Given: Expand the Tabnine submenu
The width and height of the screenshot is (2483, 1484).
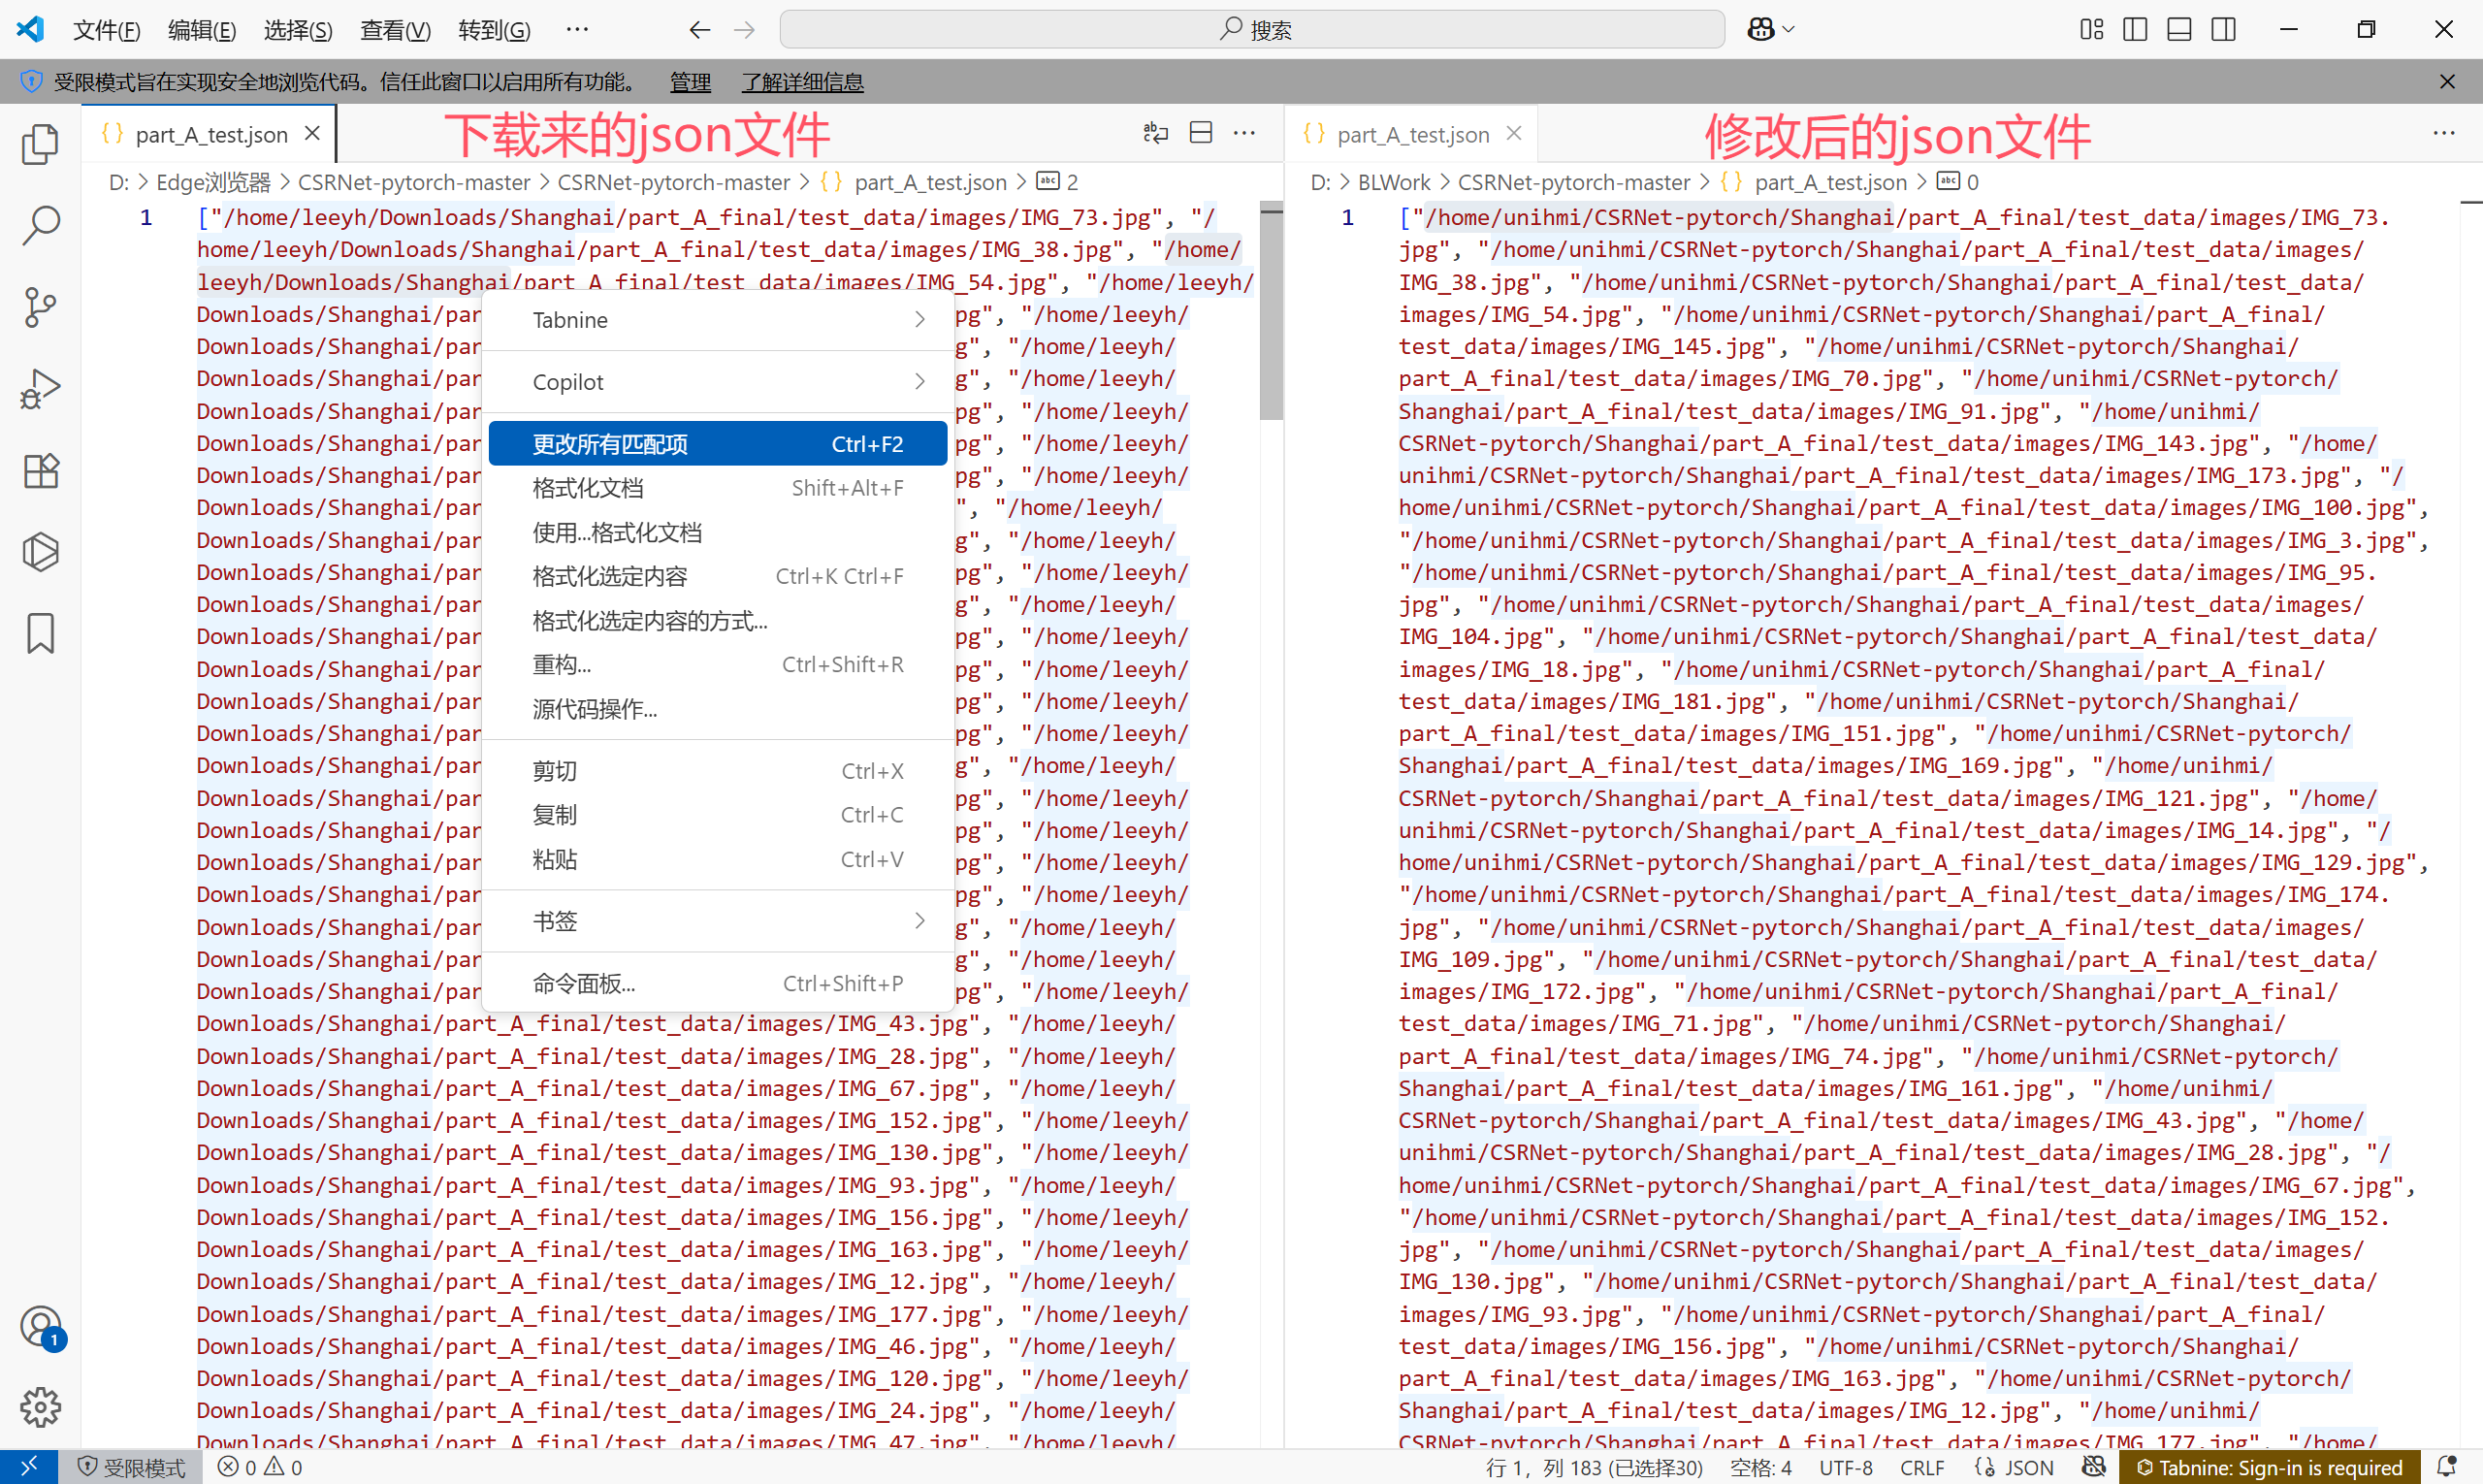Looking at the screenshot, I should click(718, 319).
